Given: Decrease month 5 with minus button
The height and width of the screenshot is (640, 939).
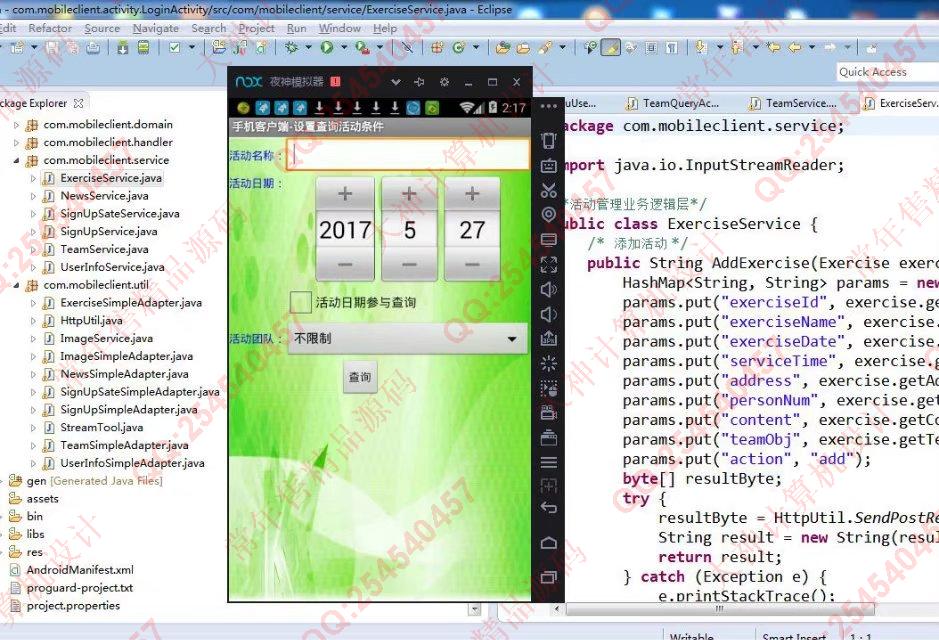Looking at the screenshot, I should (x=410, y=264).
